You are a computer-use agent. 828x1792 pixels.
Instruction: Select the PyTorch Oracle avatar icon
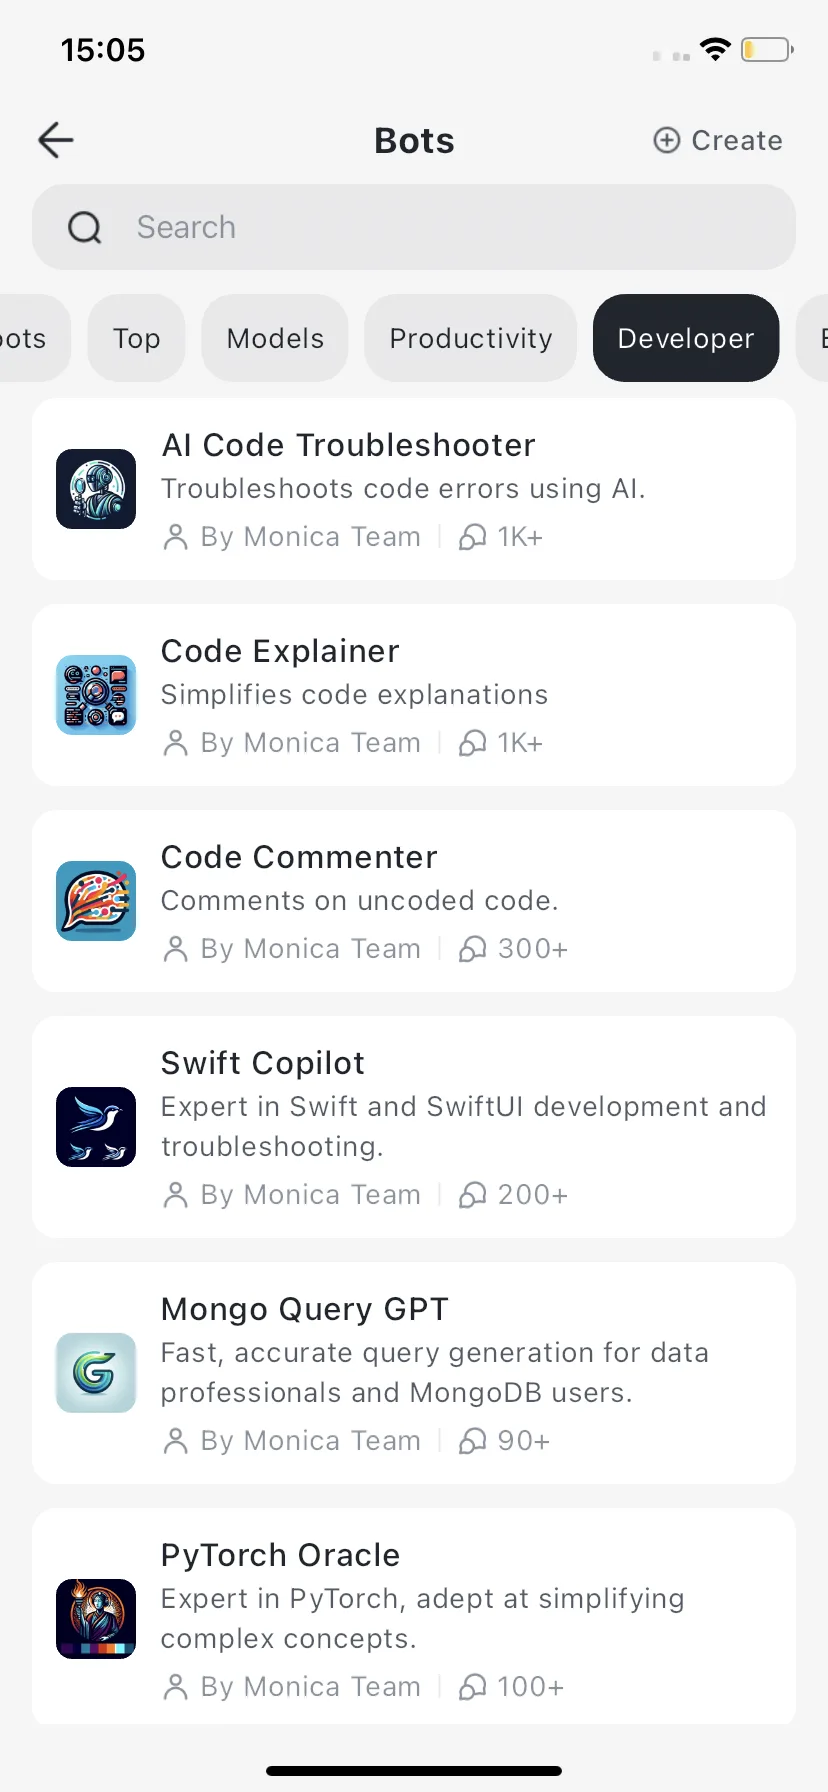pos(96,1619)
